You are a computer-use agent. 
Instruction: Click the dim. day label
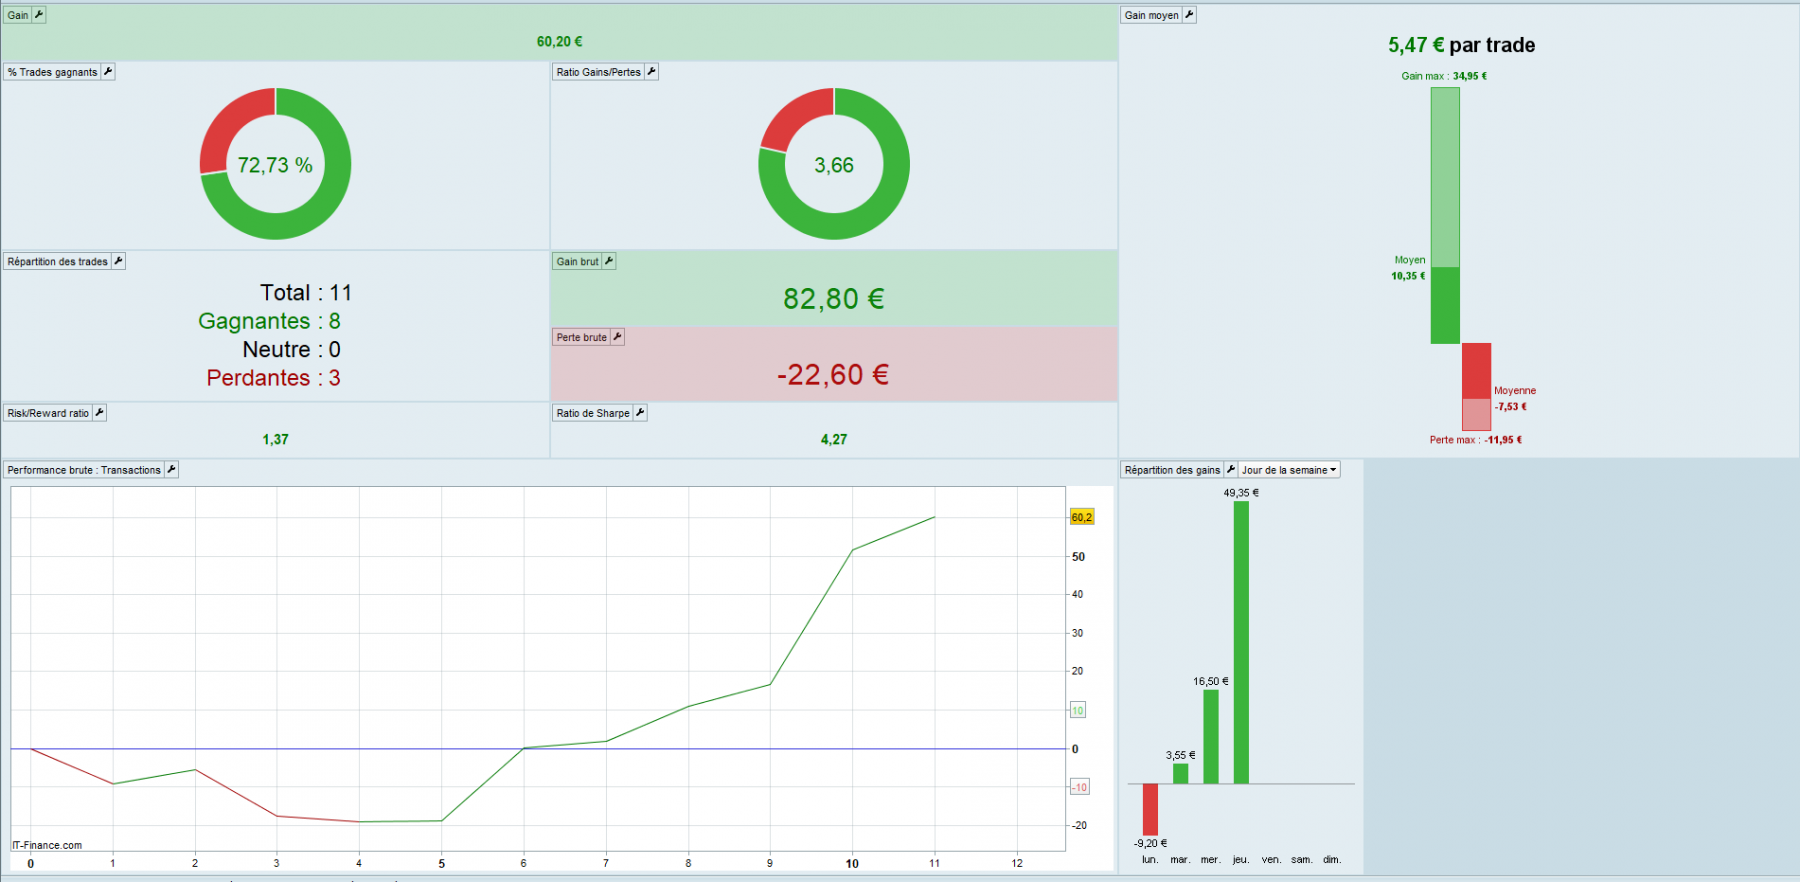(x=1332, y=860)
